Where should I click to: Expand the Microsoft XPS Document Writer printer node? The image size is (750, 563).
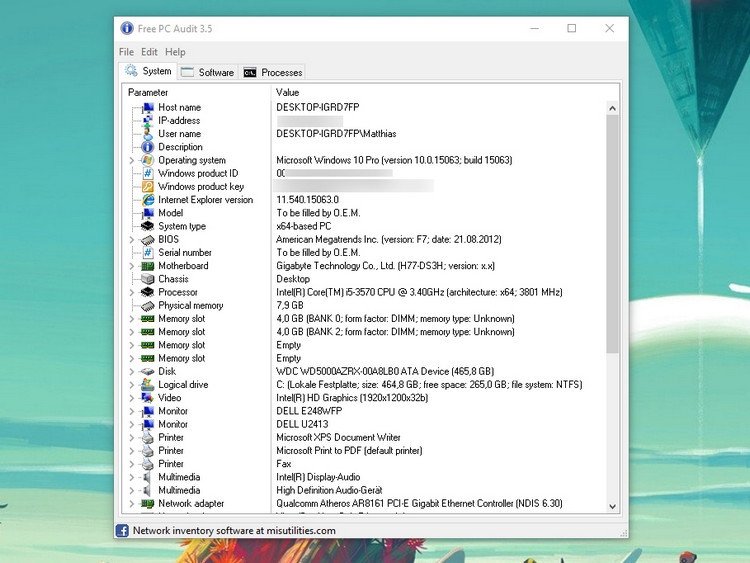(x=132, y=437)
